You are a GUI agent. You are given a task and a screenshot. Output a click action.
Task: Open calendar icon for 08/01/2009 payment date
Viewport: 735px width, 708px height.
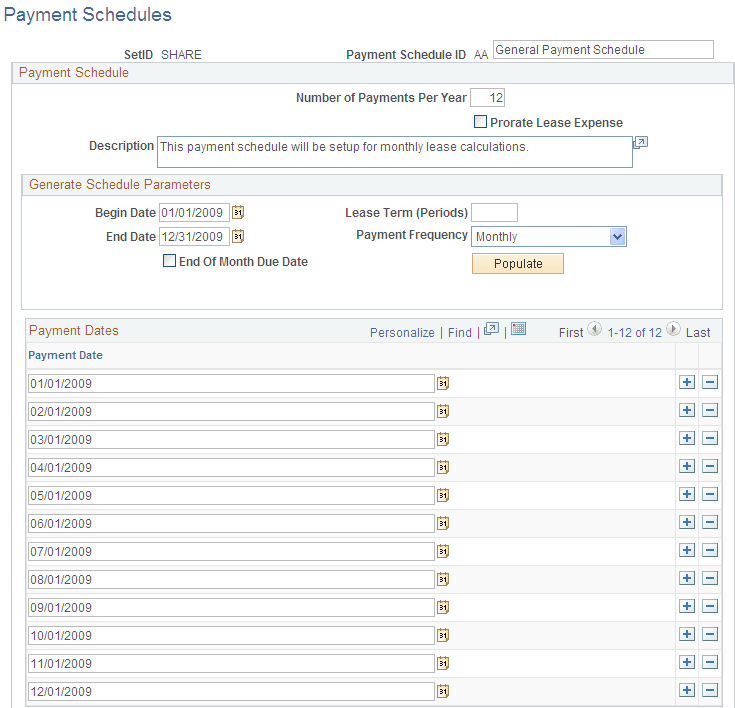tap(443, 579)
